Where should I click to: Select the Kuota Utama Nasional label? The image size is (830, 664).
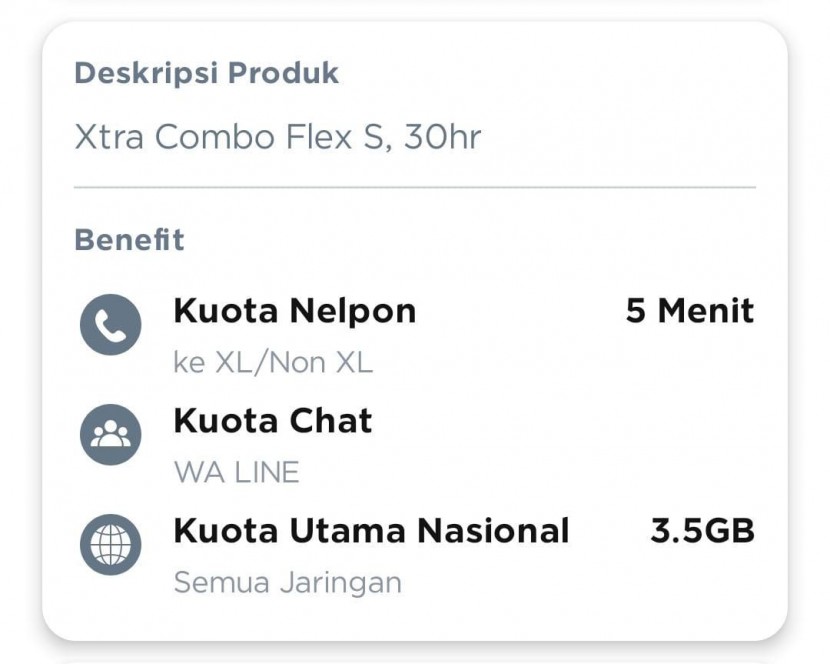tap(372, 531)
